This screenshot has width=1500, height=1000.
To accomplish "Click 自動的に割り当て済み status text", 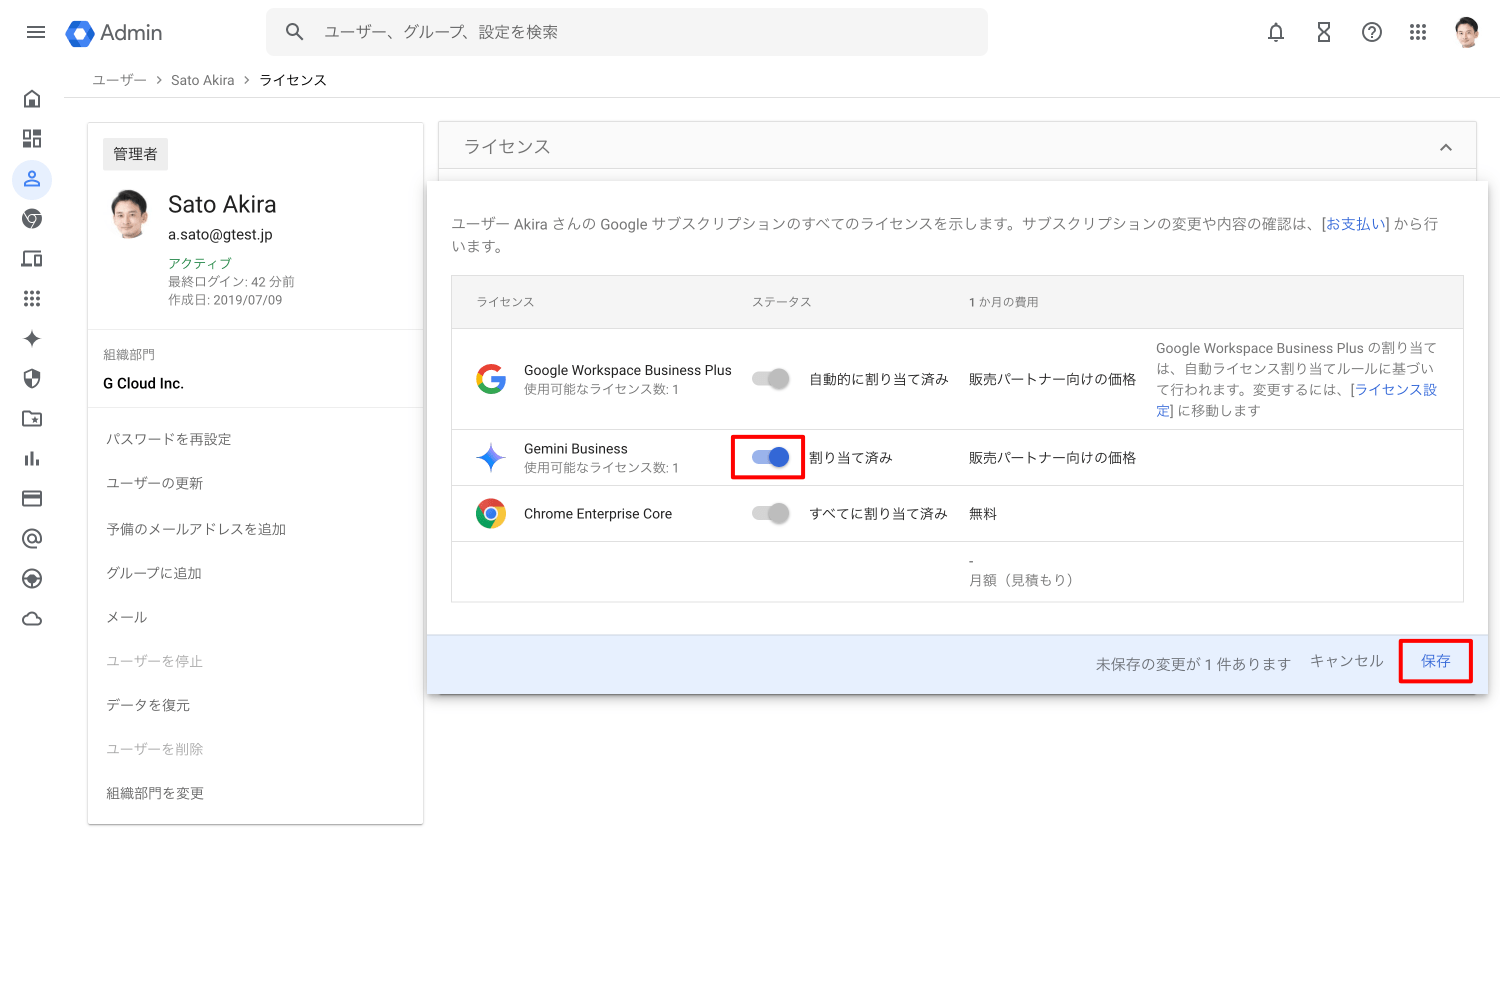I will (879, 379).
